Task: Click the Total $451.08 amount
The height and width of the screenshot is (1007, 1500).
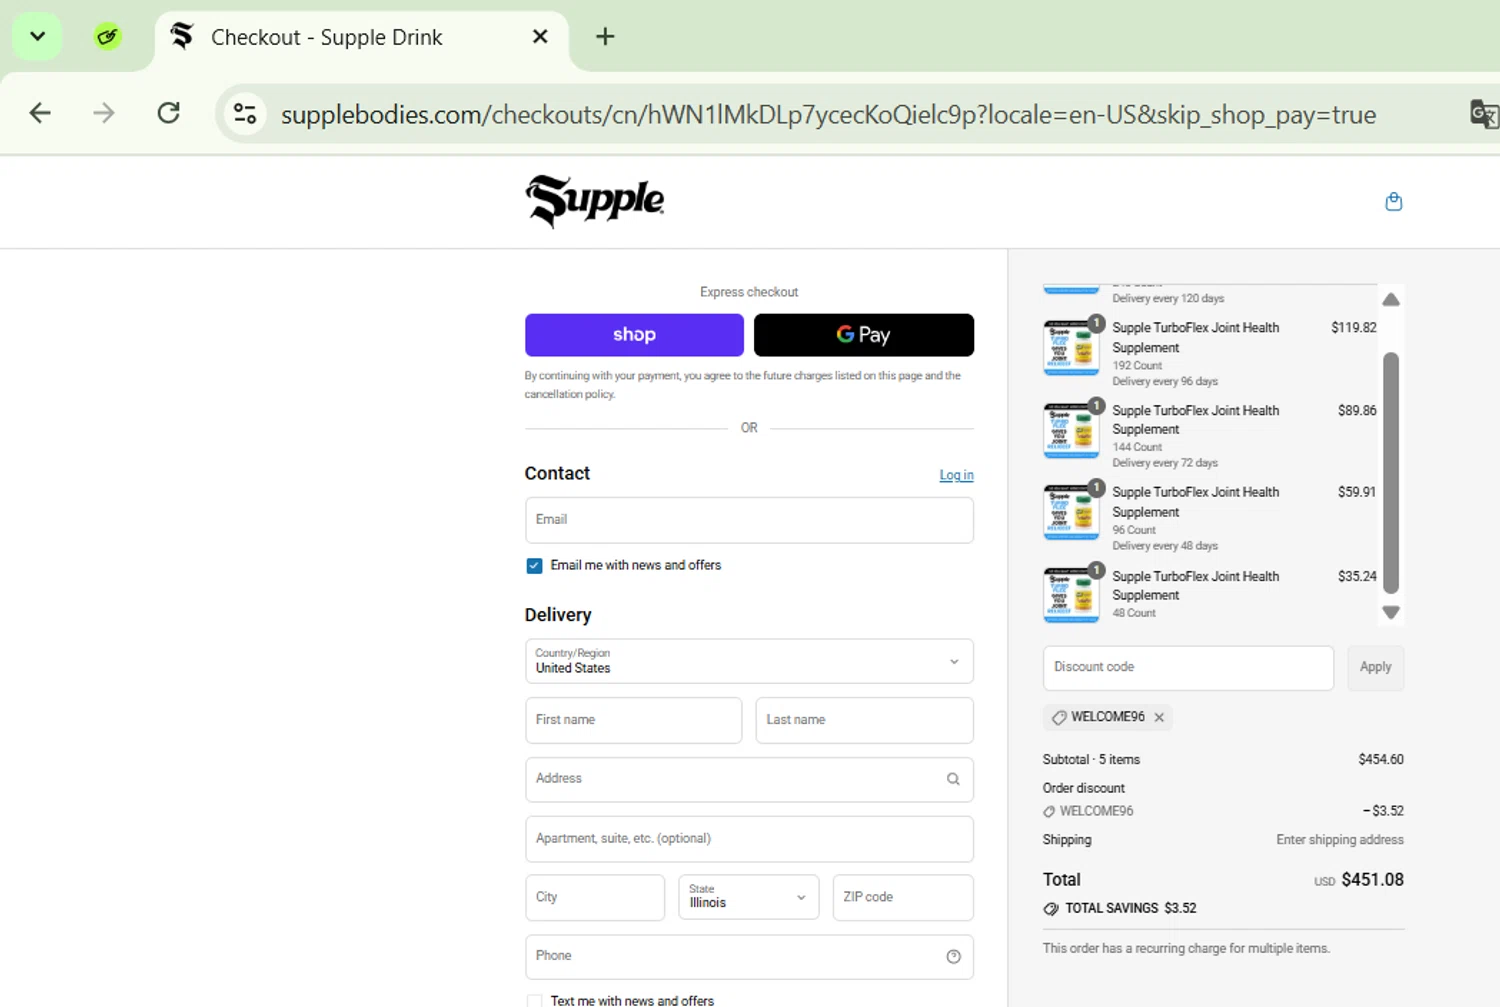Action: (1372, 880)
